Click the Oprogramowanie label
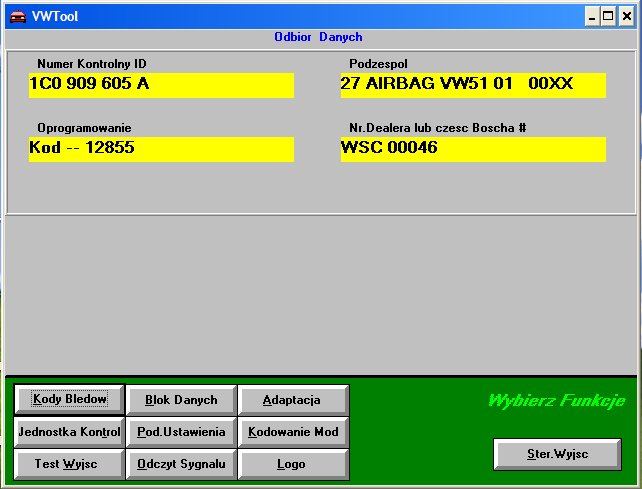The width and height of the screenshot is (642, 489). coord(84,128)
